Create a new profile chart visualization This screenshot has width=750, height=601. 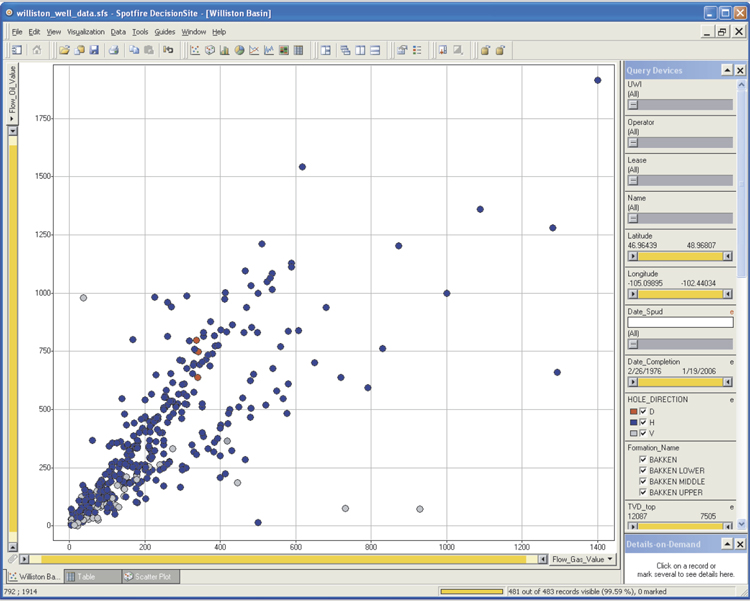pyautogui.click(x=269, y=50)
